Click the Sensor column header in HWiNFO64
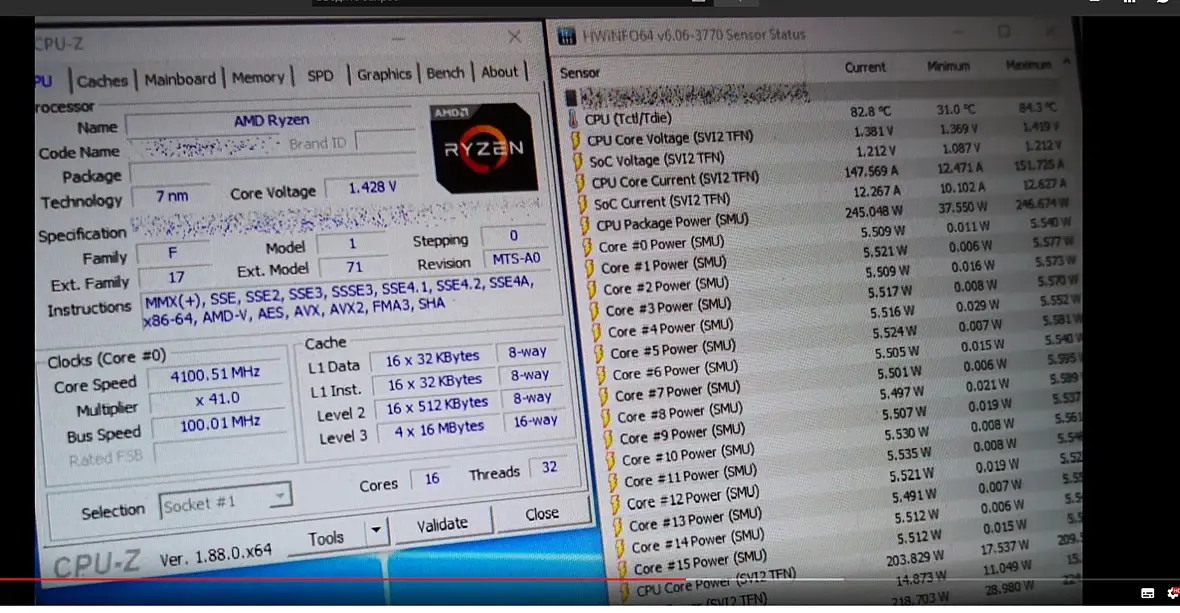1180x613 pixels. pos(579,73)
